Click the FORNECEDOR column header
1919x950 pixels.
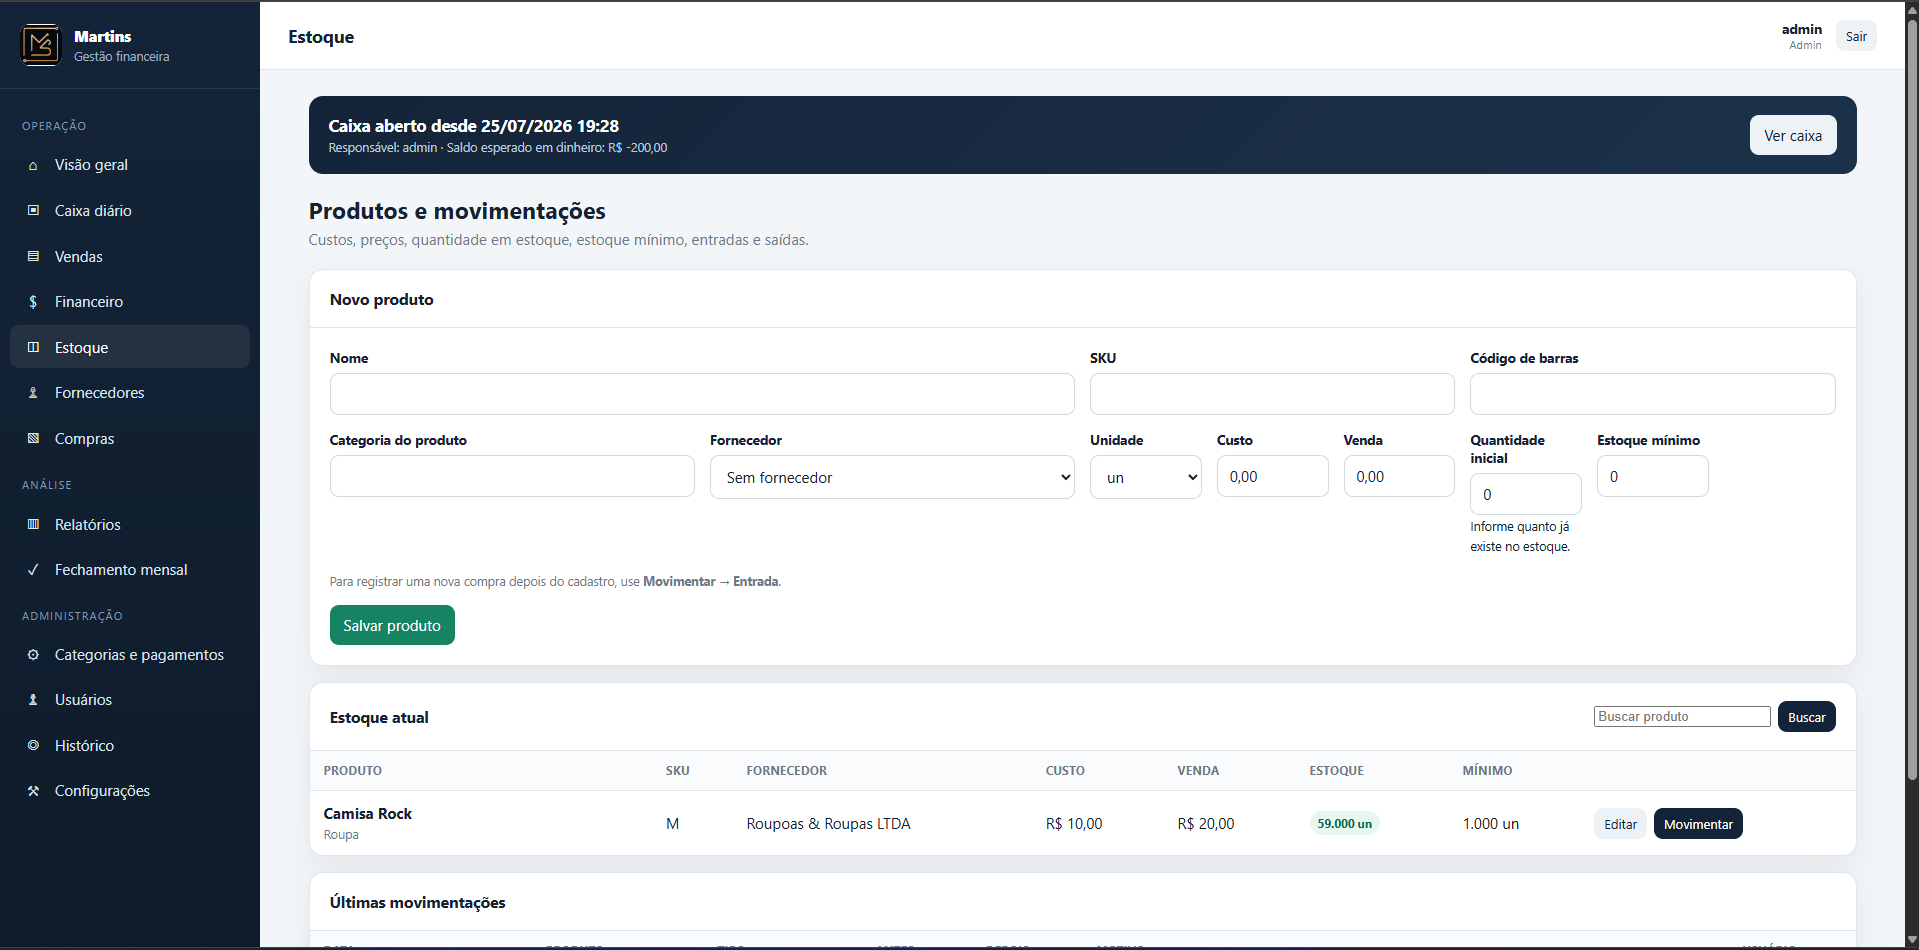click(x=787, y=771)
